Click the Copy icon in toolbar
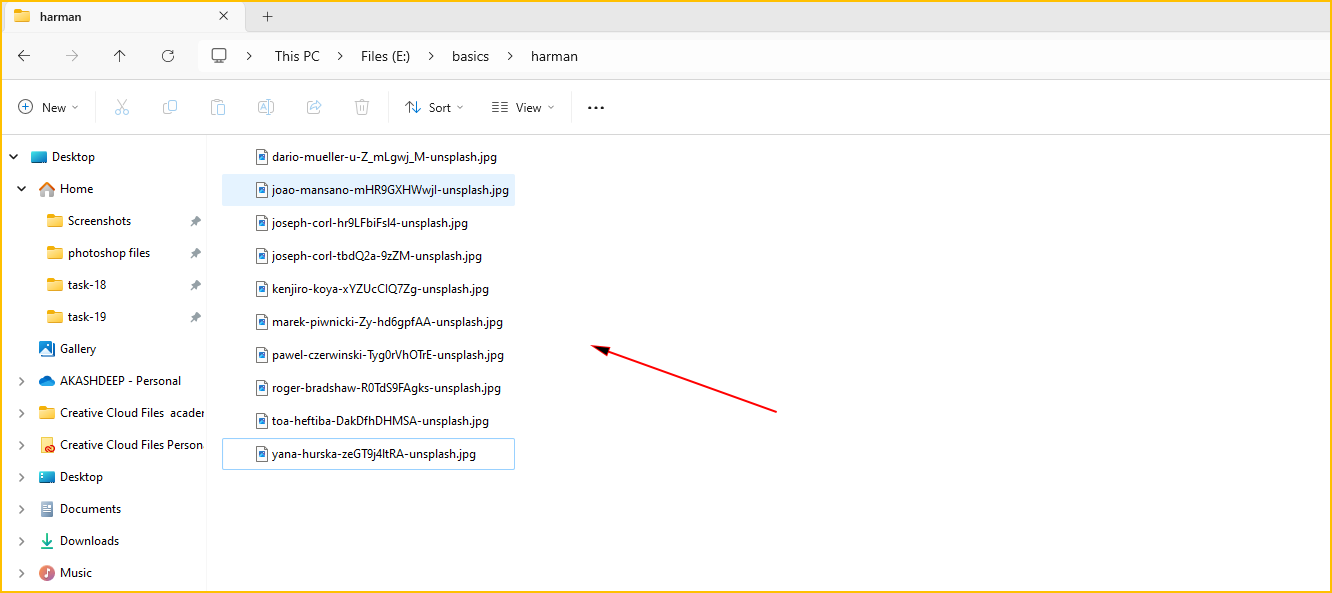1332x593 pixels. (x=170, y=107)
